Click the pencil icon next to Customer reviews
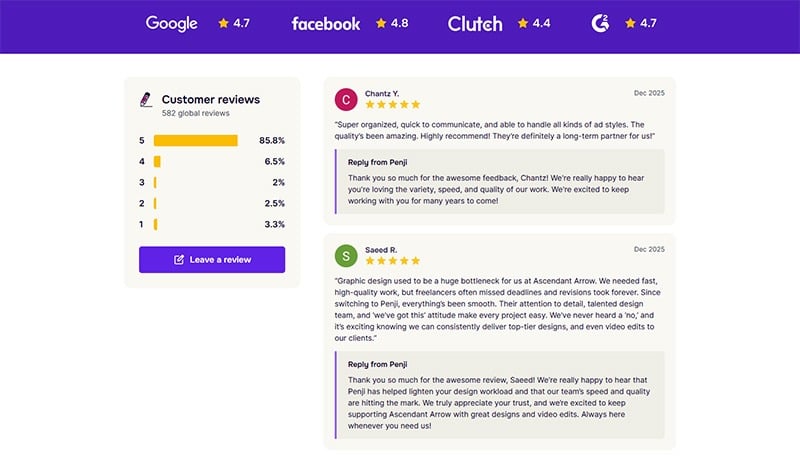Screen dimensions: 800x457 pyautogui.click(x=146, y=100)
